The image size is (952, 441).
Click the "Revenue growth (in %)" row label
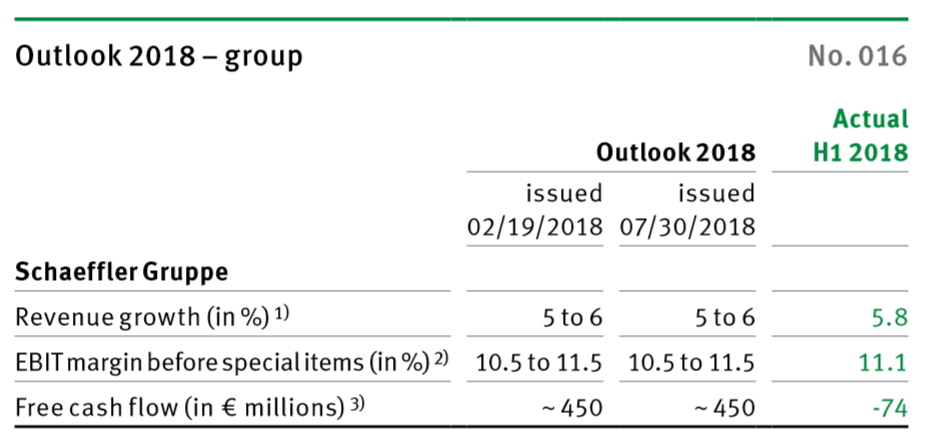click(x=142, y=318)
